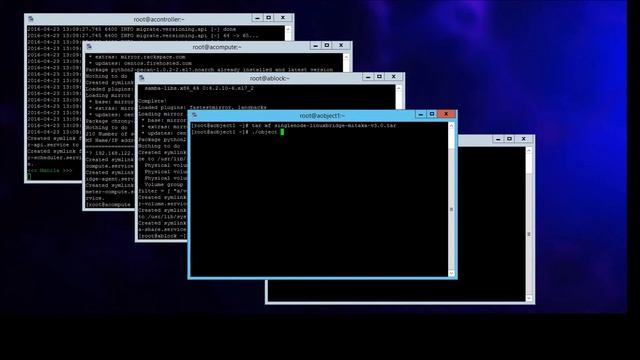Click the scrollbar thumb grip in root@aobject1 window
Screen dimensions: 640x360
451,209
